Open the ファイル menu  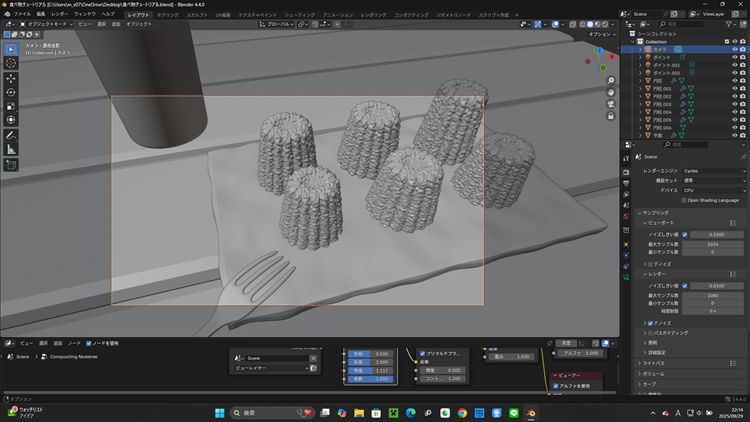coord(22,15)
